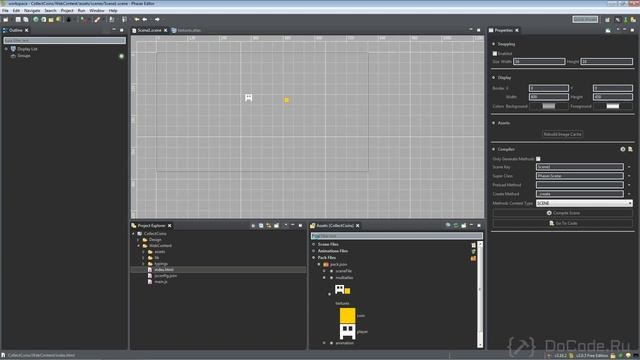Open the Help menu
Screen dimensions: 640x360
(x=113, y=11)
